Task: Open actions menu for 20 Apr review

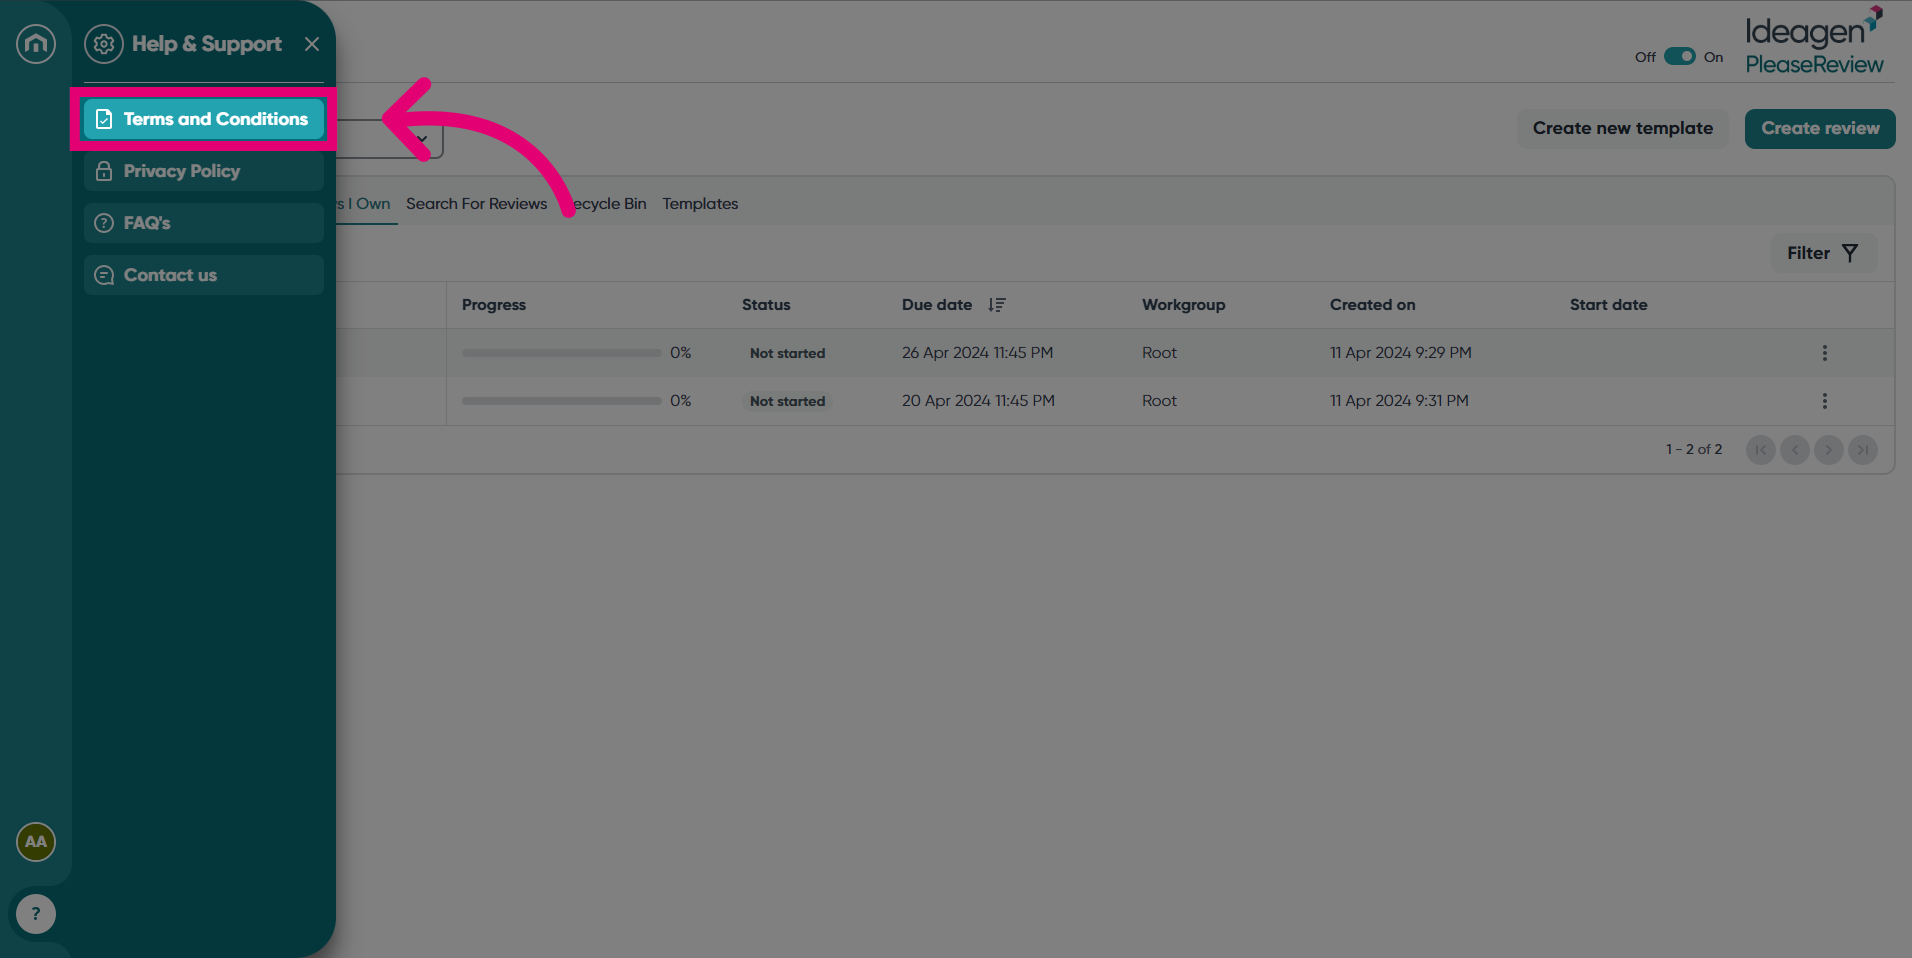Action: [1825, 401]
